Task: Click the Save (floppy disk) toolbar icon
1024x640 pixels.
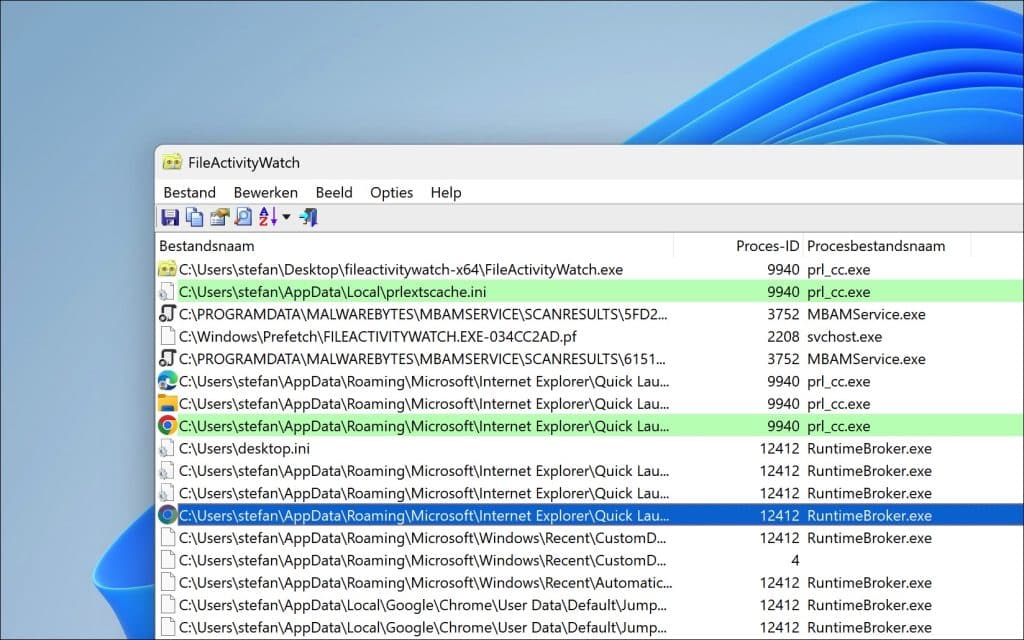Action: pyautogui.click(x=170, y=217)
